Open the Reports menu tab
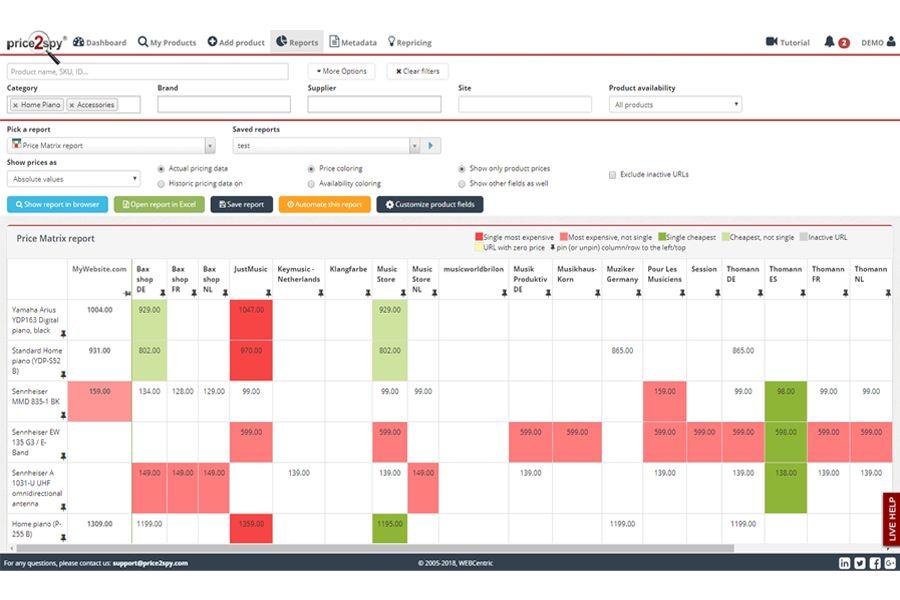Viewport: 900px width, 600px height. click(297, 42)
